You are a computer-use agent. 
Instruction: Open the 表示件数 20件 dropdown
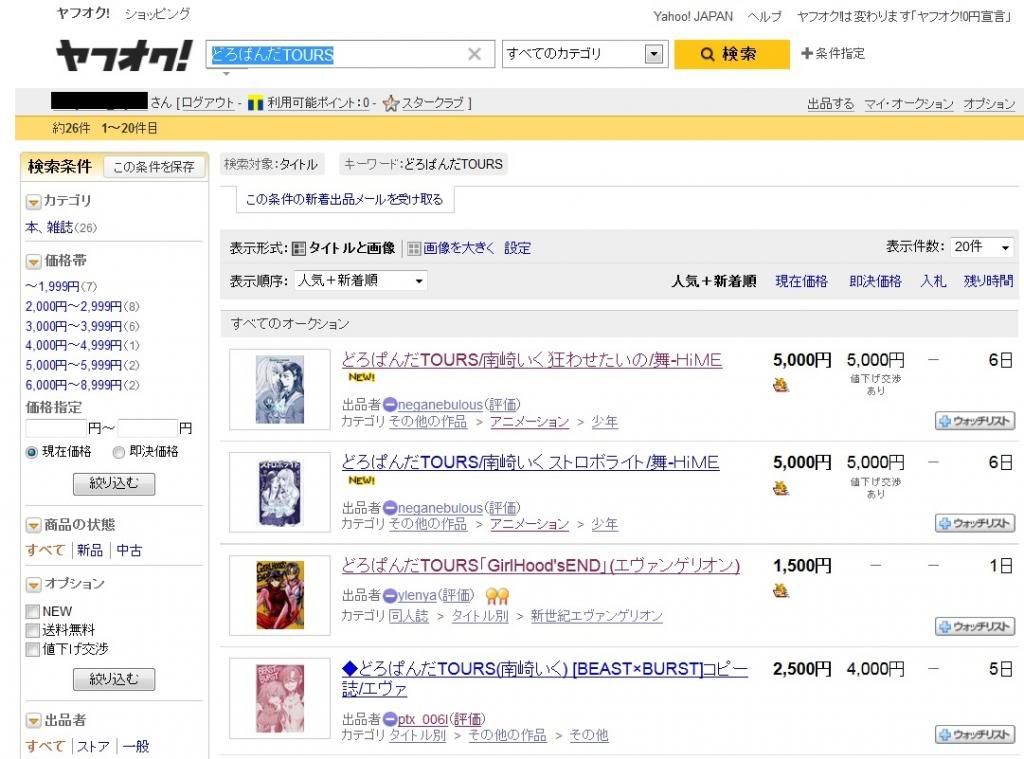pos(982,247)
